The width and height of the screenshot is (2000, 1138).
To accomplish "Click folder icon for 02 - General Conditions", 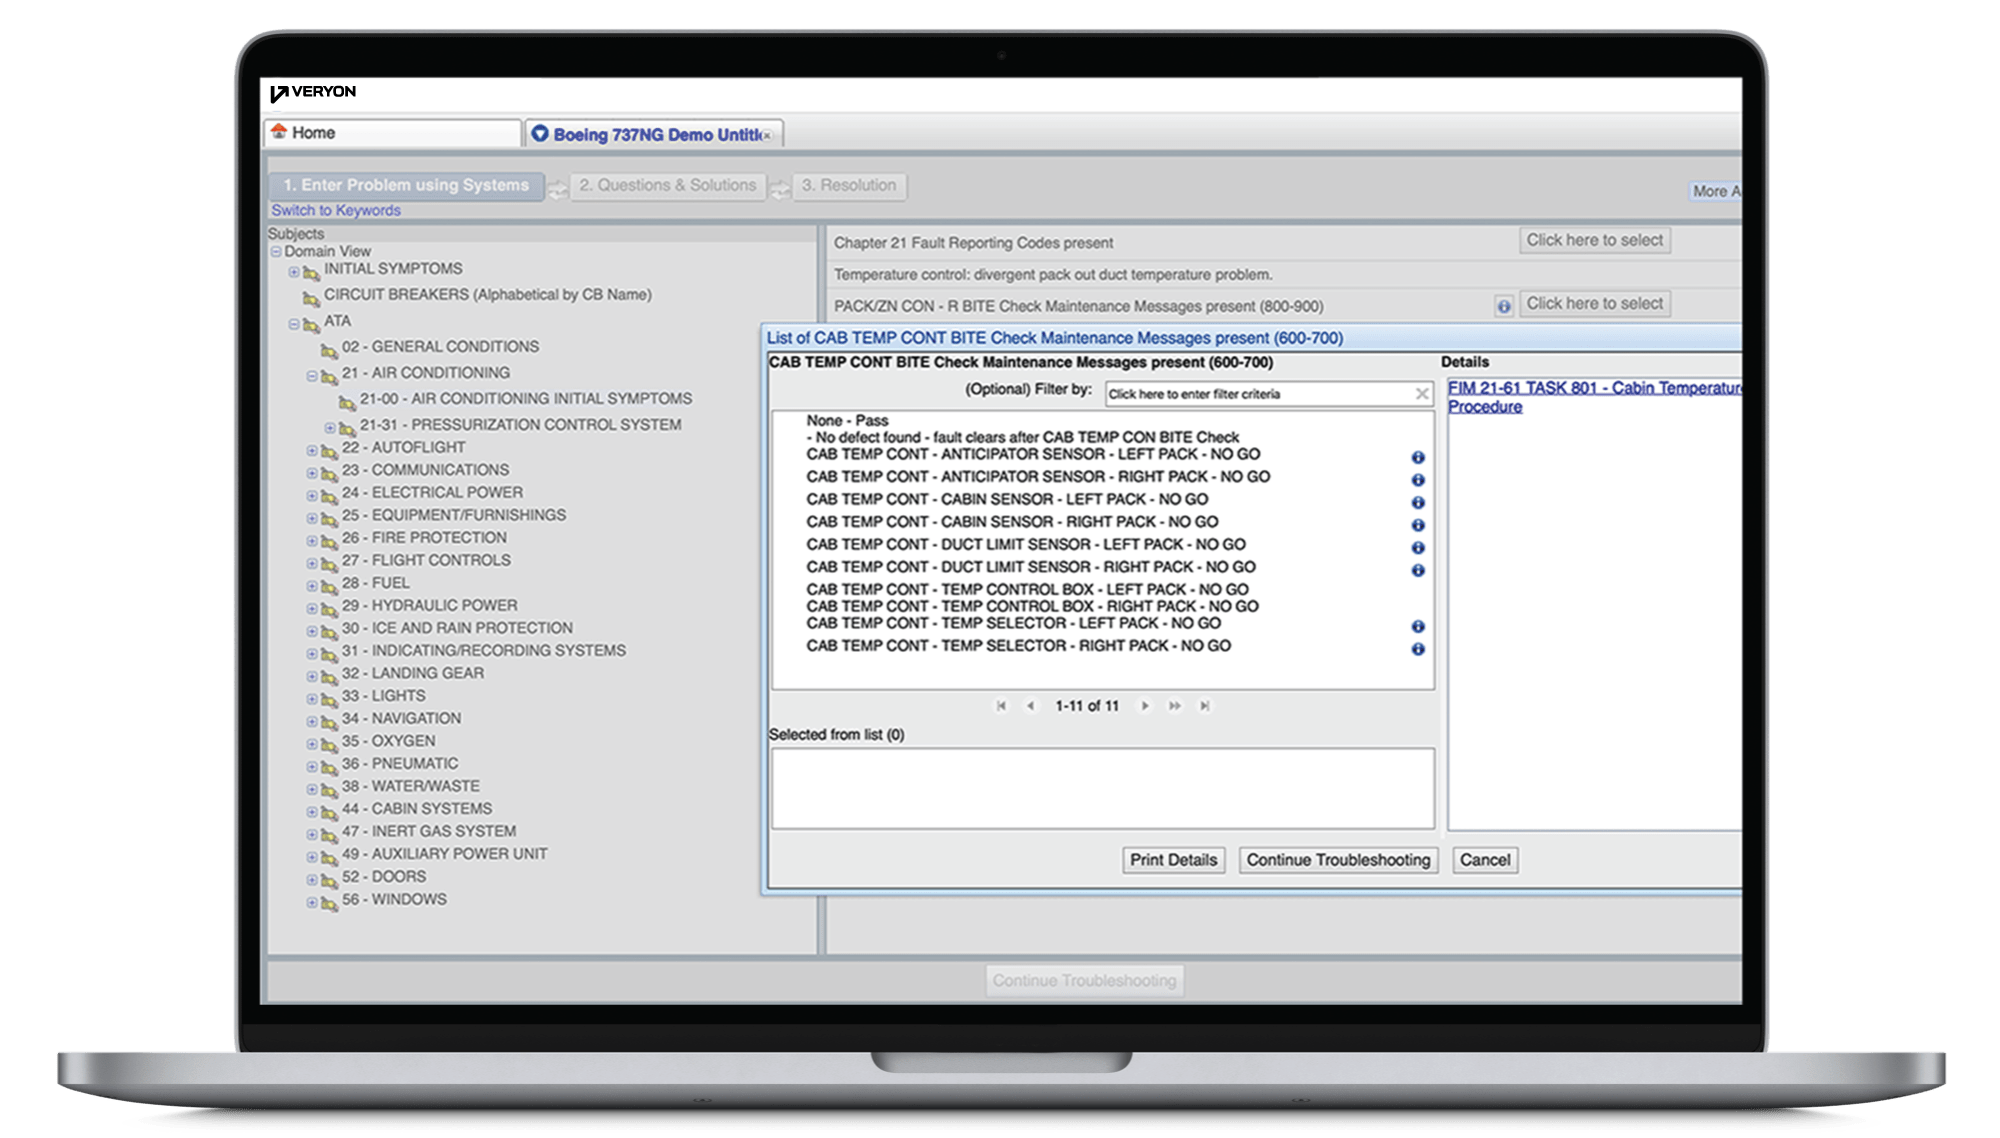I will pyautogui.click(x=329, y=350).
